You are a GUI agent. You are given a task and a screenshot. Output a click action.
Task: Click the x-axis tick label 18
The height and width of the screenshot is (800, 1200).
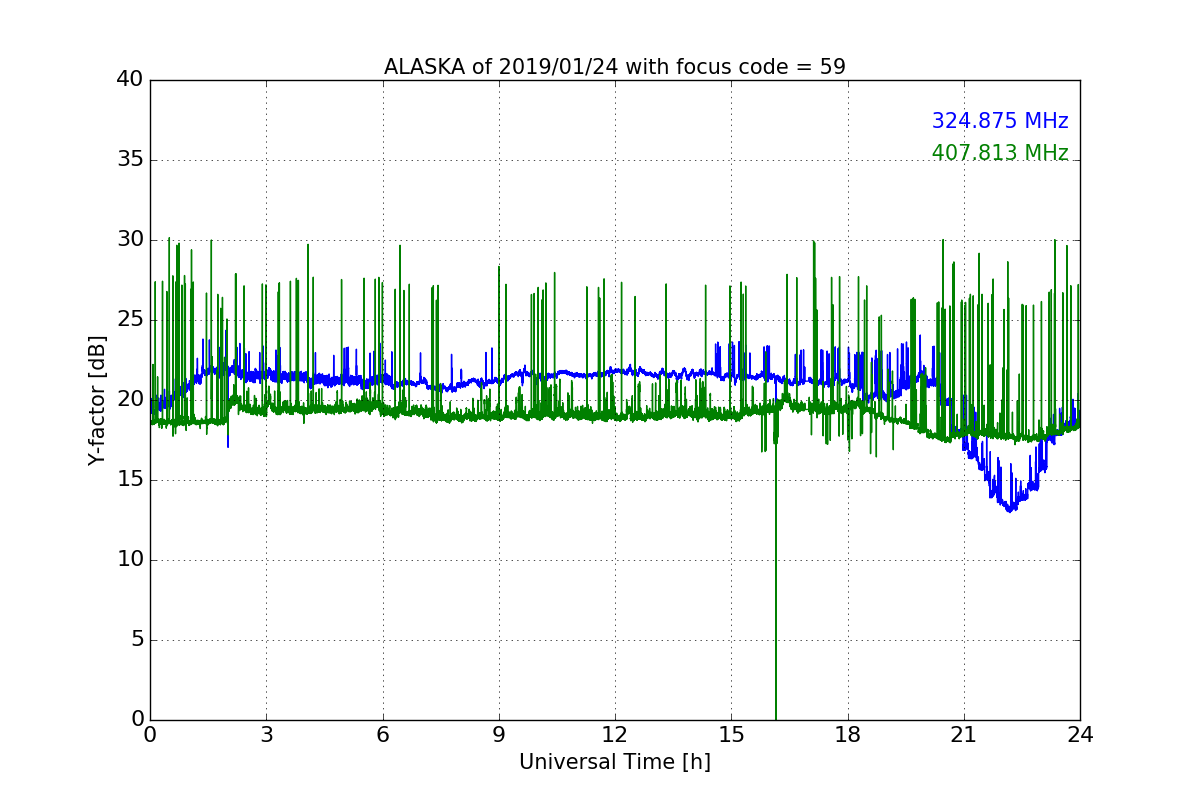point(847,735)
